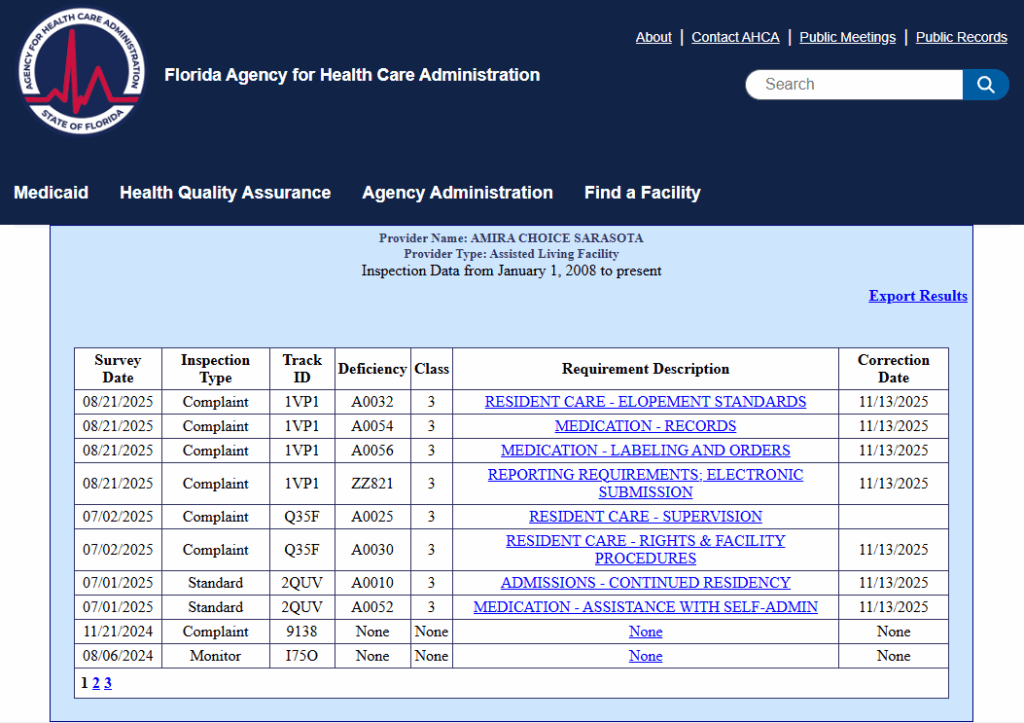Open the Medicaid menu

[x=50, y=192]
